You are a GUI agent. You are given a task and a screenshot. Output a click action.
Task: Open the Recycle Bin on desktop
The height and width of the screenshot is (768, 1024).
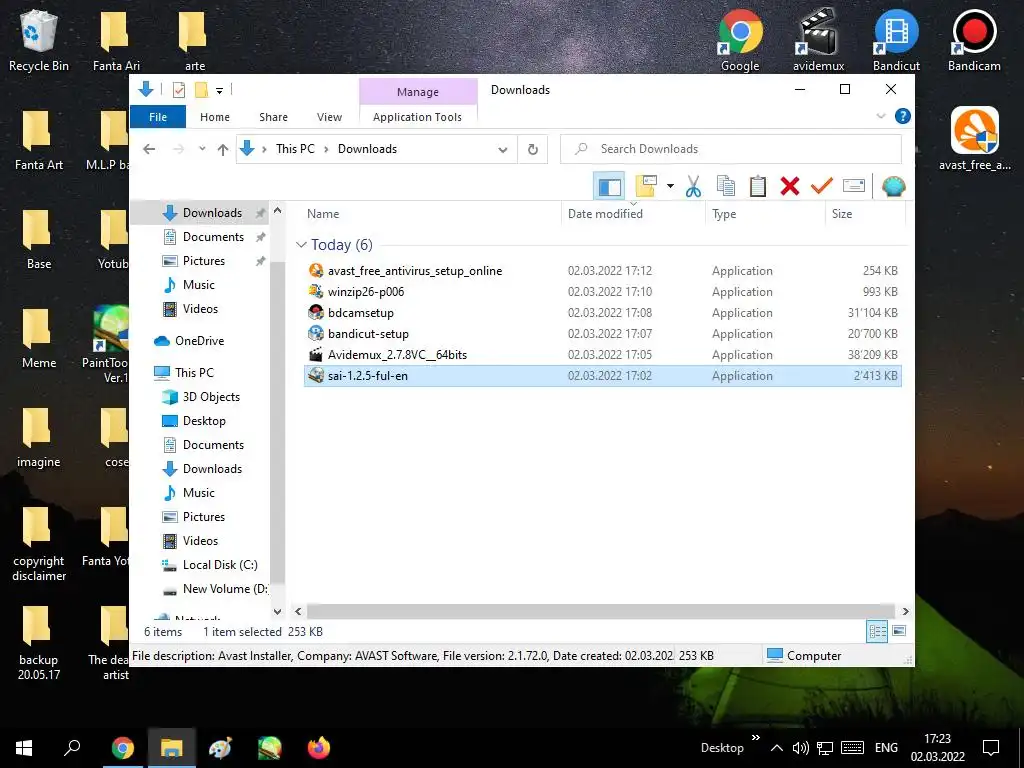[39, 40]
